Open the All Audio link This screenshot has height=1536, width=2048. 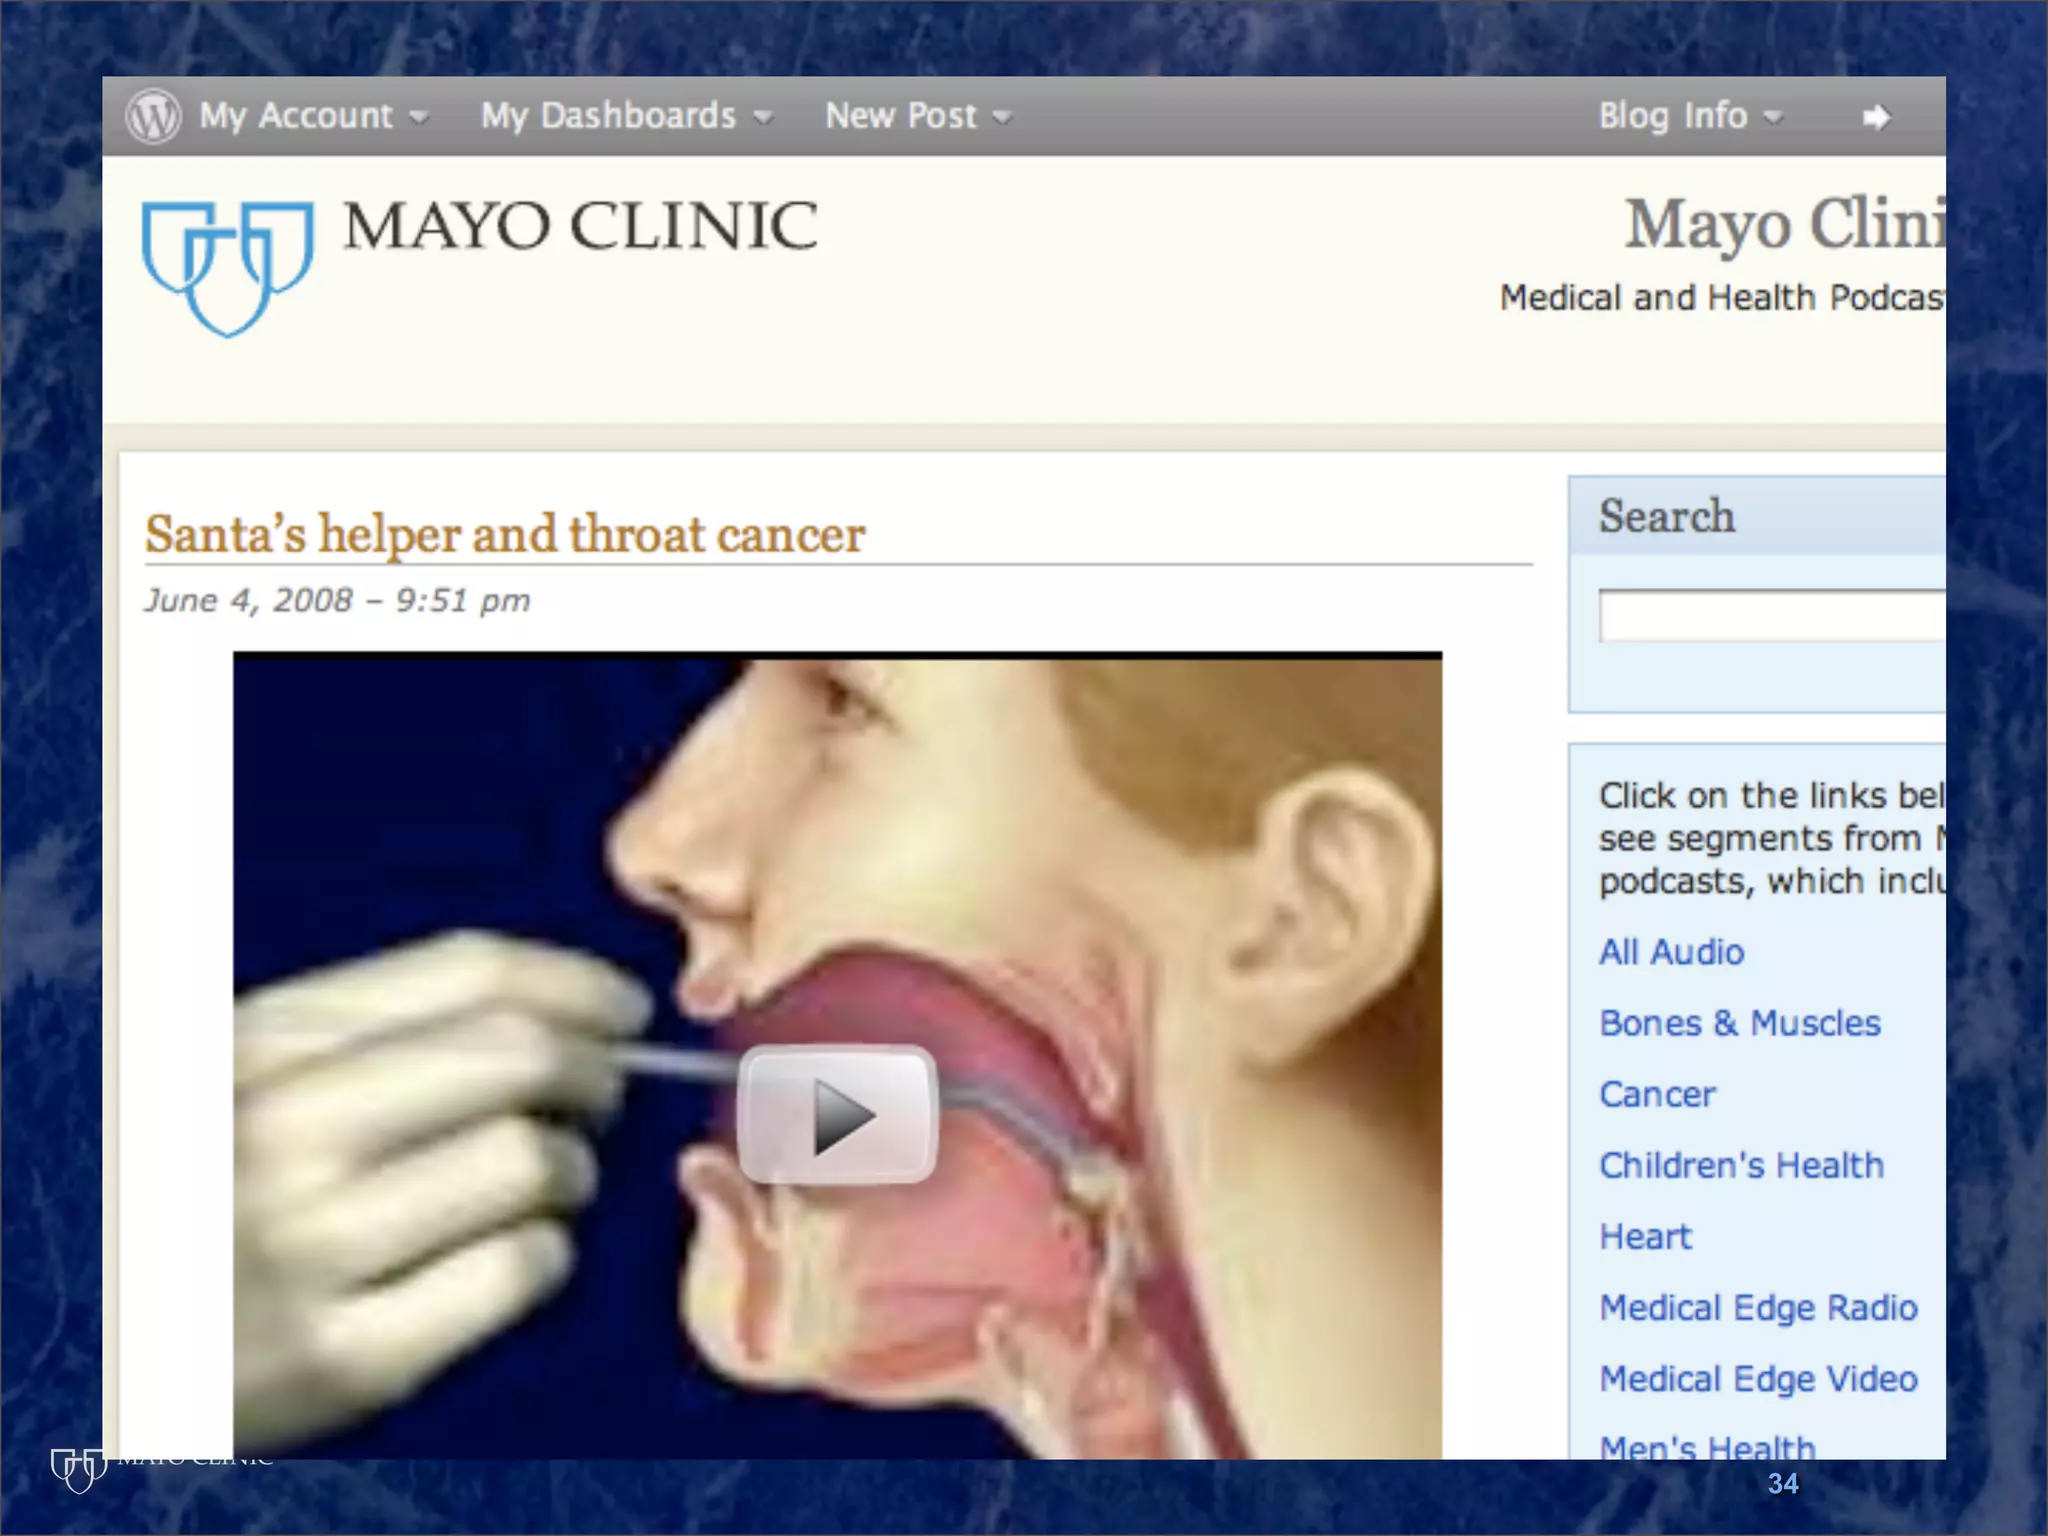click(x=1671, y=952)
